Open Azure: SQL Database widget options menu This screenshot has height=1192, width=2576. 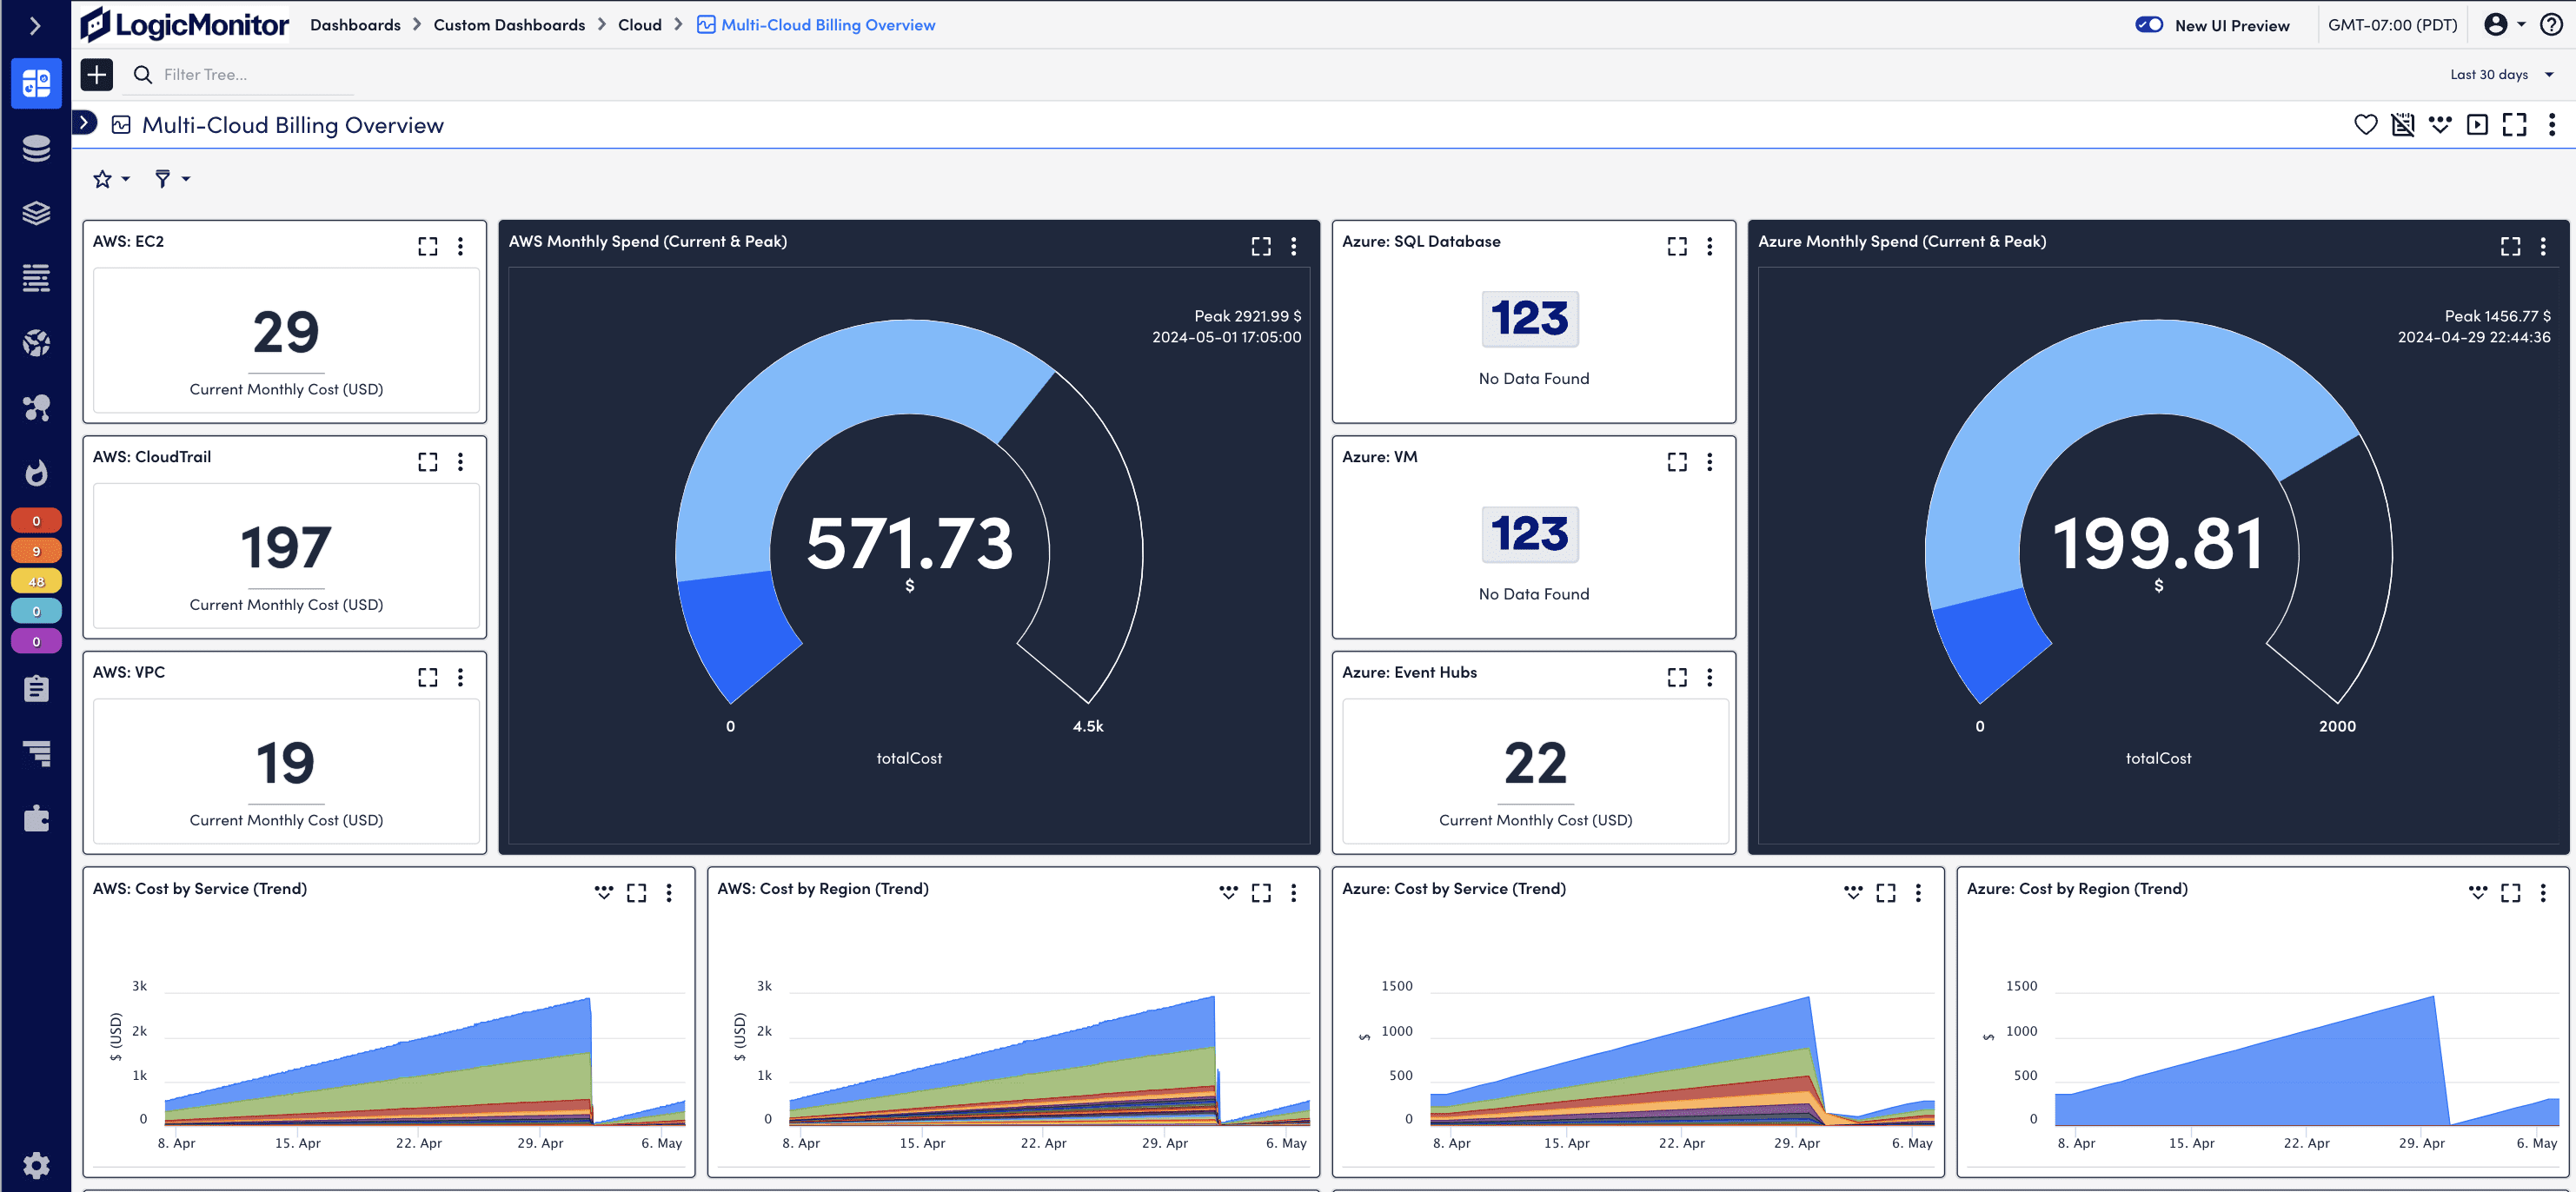tap(1709, 246)
